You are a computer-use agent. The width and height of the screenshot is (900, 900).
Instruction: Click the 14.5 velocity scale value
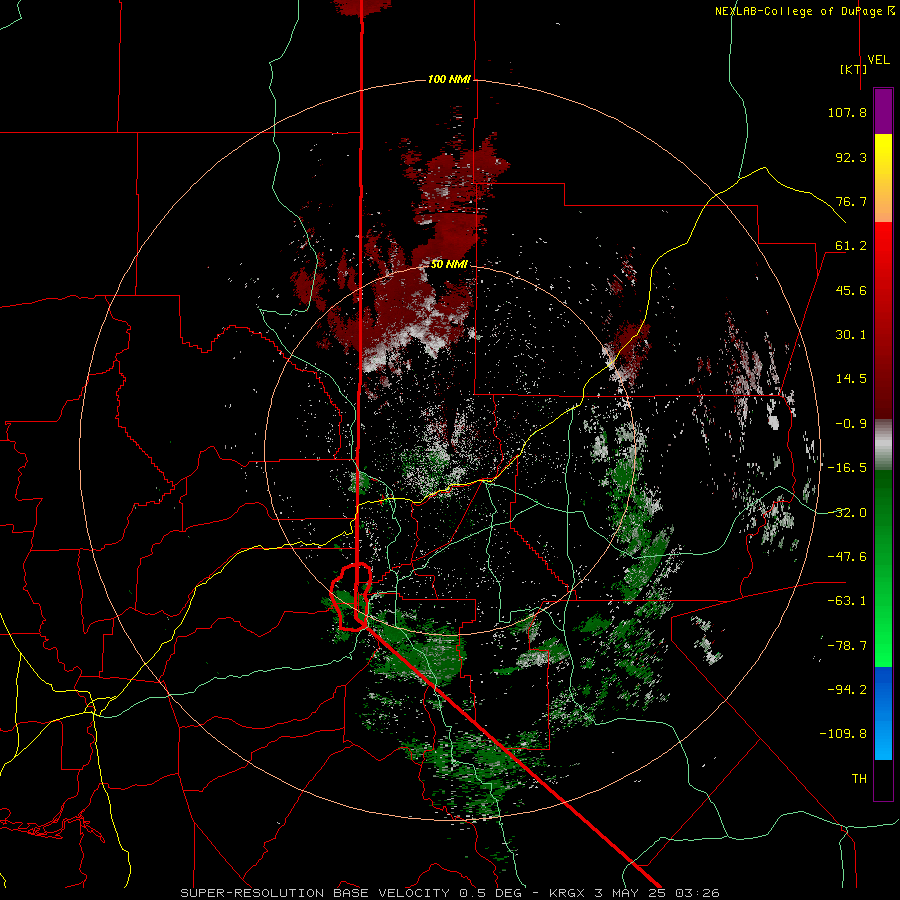click(851, 379)
